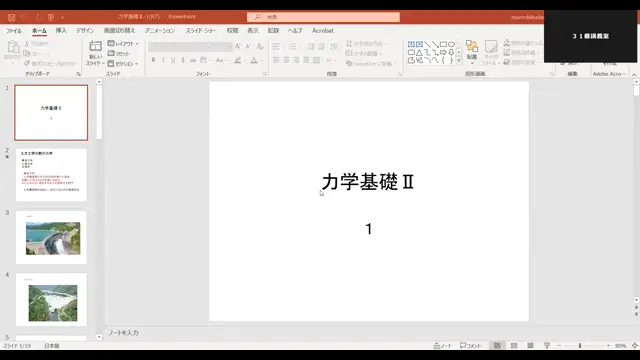The image size is (640, 360).
Task: Select slide 3 dam photo thumbnail
Action: (51, 238)
